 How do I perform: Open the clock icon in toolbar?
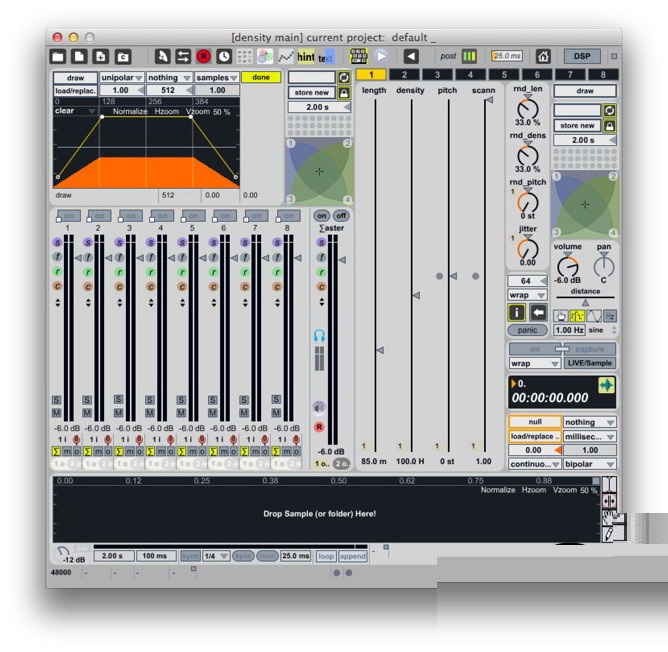coord(224,56)
